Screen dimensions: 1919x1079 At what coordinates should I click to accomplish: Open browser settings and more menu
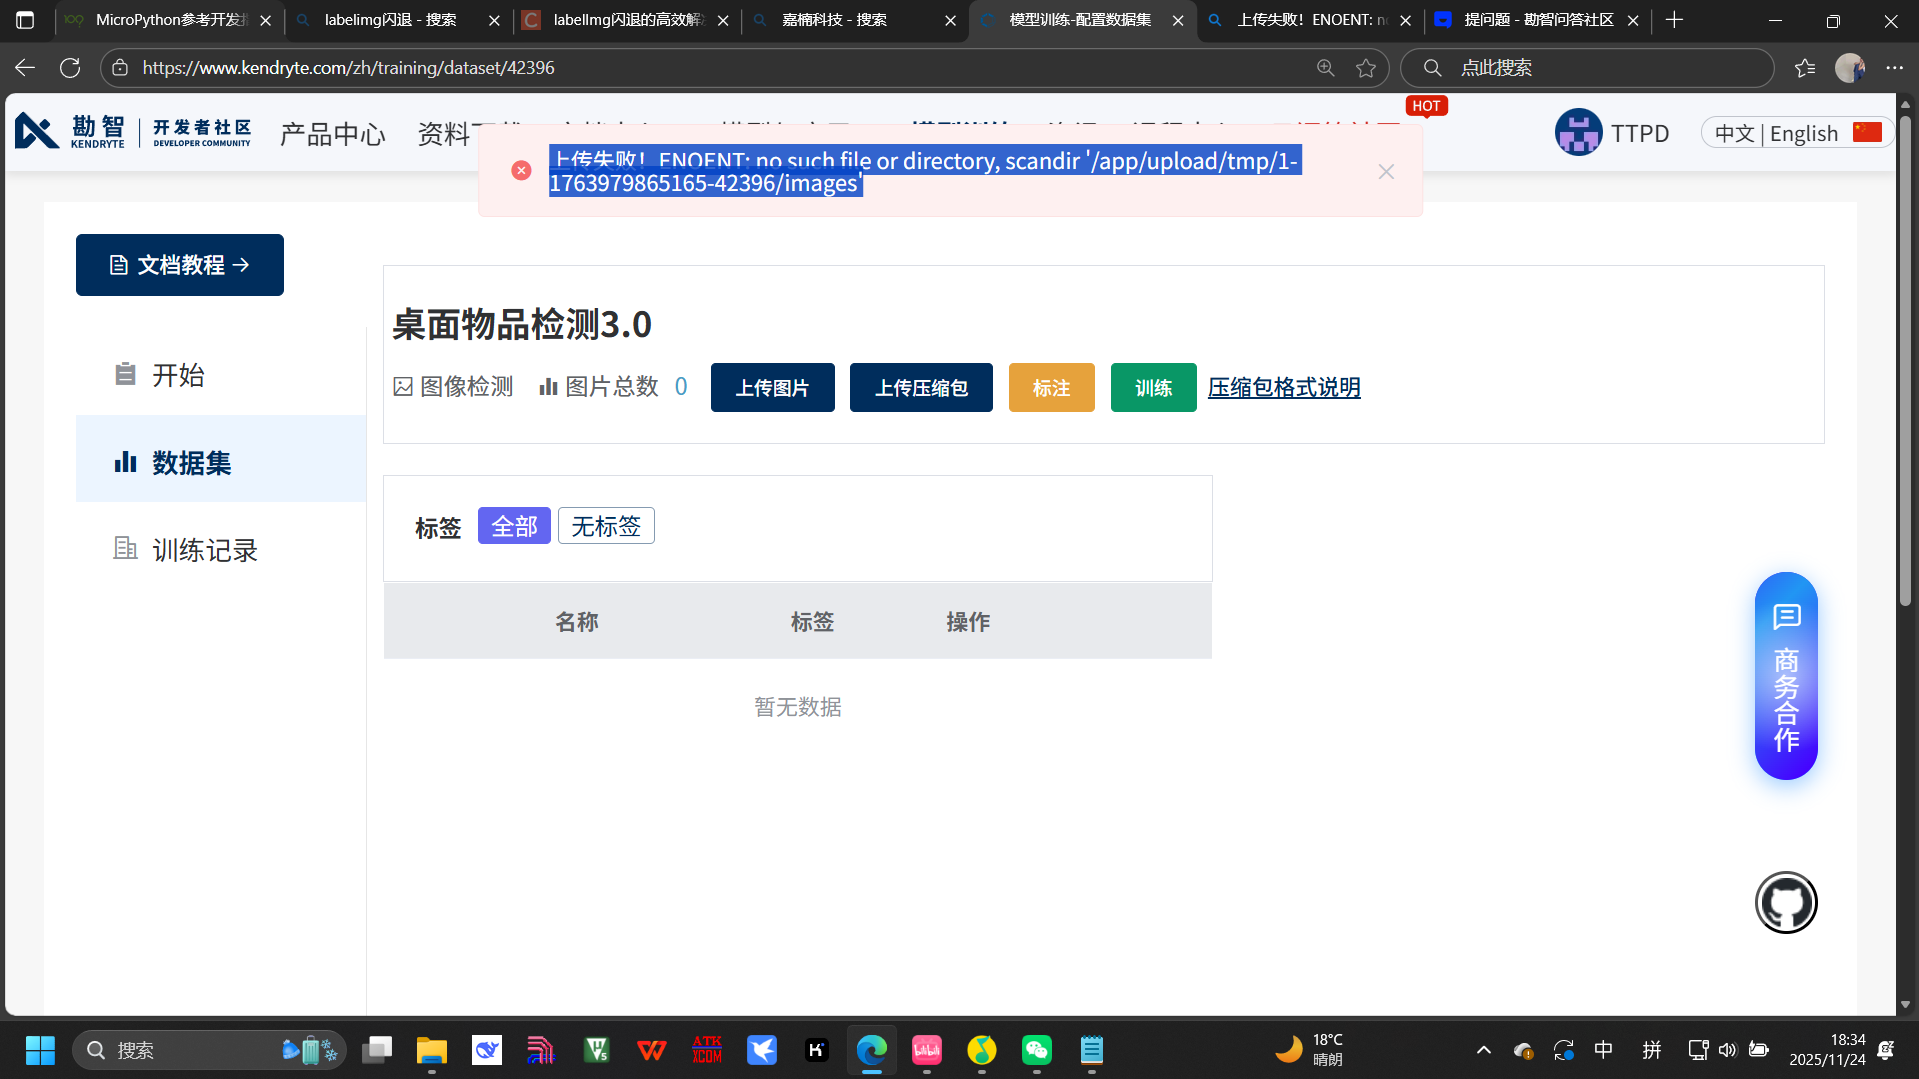(x=1894, y=68)
